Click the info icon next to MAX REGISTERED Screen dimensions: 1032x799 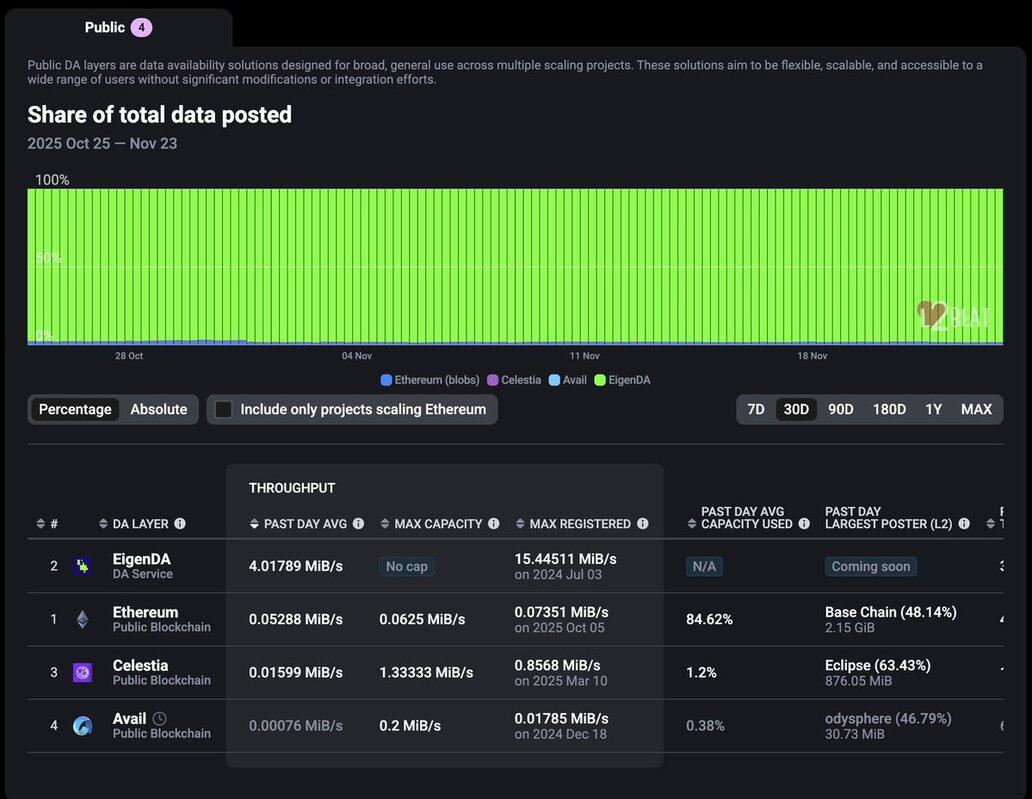tap(642, 524)
